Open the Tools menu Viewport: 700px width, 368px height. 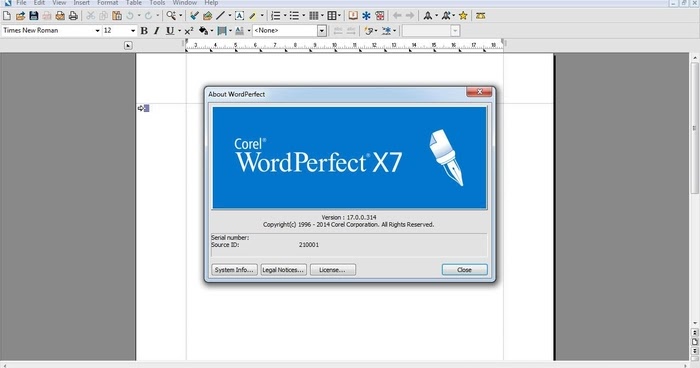[157, 3]
